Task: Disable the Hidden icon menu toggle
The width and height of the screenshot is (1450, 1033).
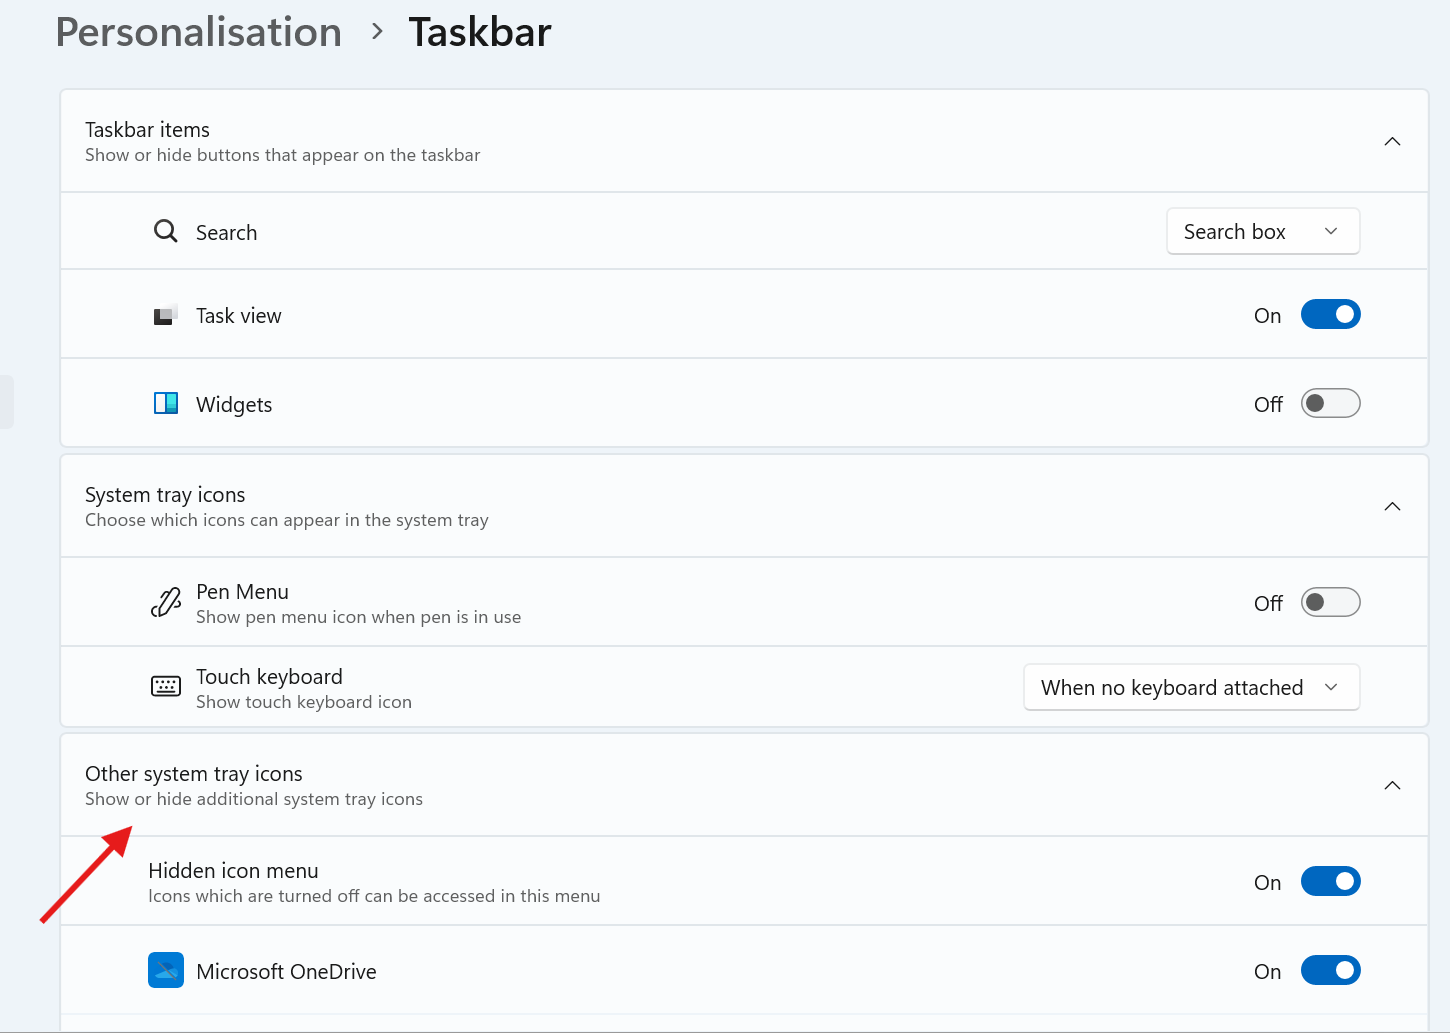Action: [x=1330, y=881]
